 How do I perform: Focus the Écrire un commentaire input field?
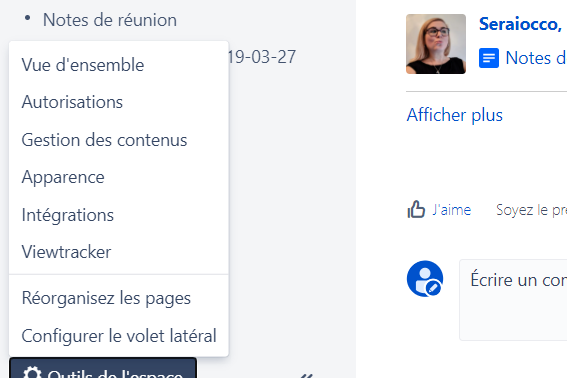(x=513, y=300)
